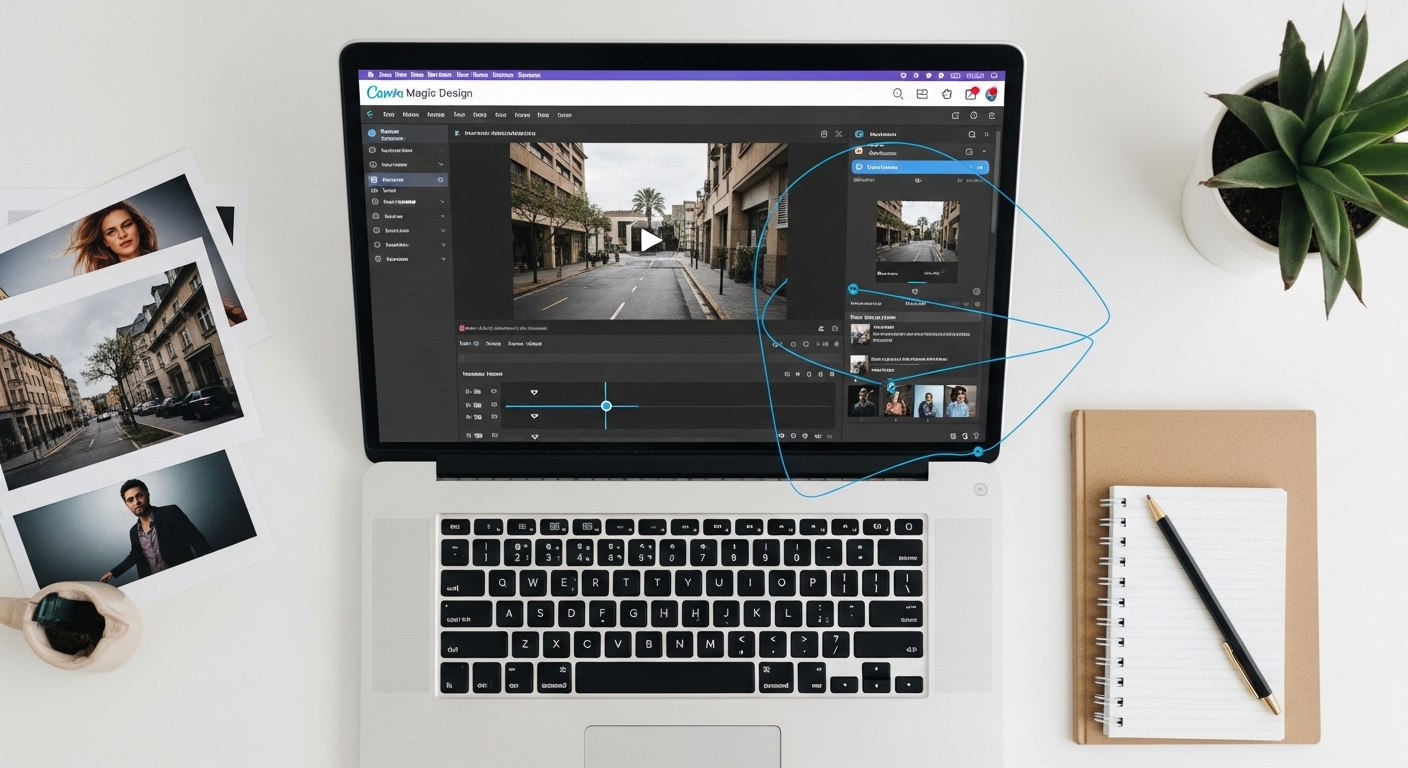
Task: Enable the round toggle left of the bottom track
Action: pyautogui.click(x=494, y=436)
